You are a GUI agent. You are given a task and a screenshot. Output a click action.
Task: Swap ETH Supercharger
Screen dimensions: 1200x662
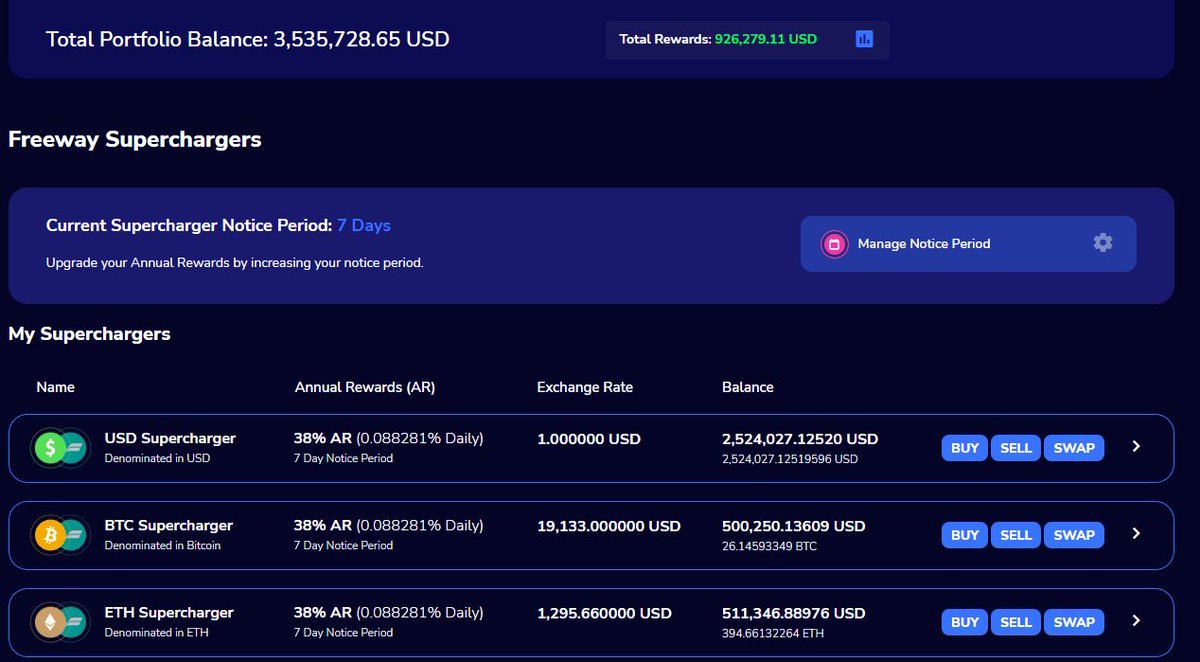[x=1074, y=622]
